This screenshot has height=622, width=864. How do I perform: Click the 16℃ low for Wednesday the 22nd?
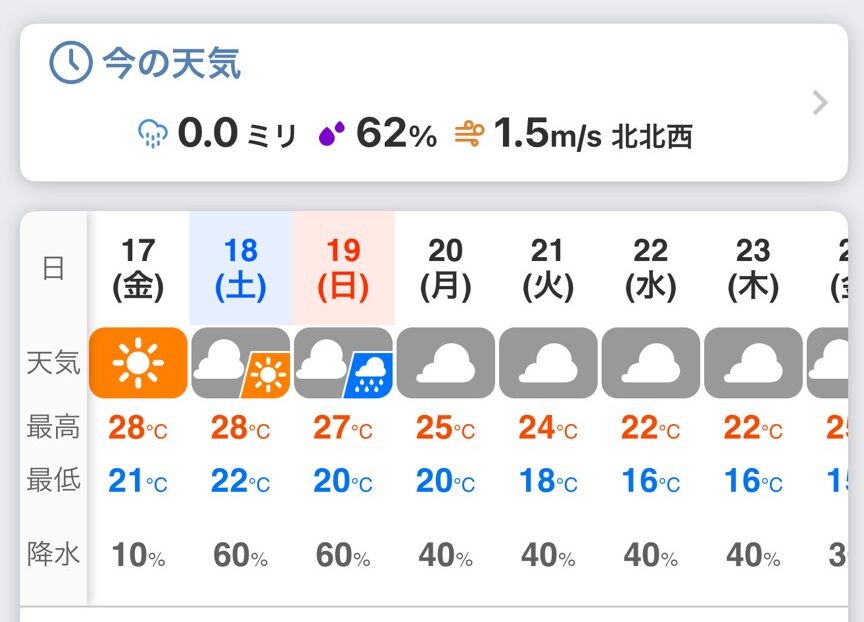click(650, 481)
